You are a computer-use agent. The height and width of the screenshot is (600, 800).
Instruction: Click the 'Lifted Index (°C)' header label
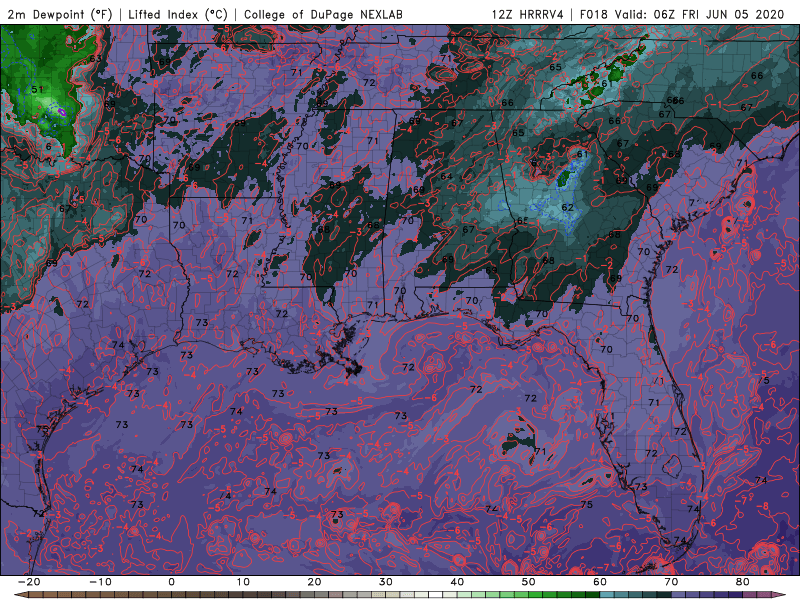178,14
